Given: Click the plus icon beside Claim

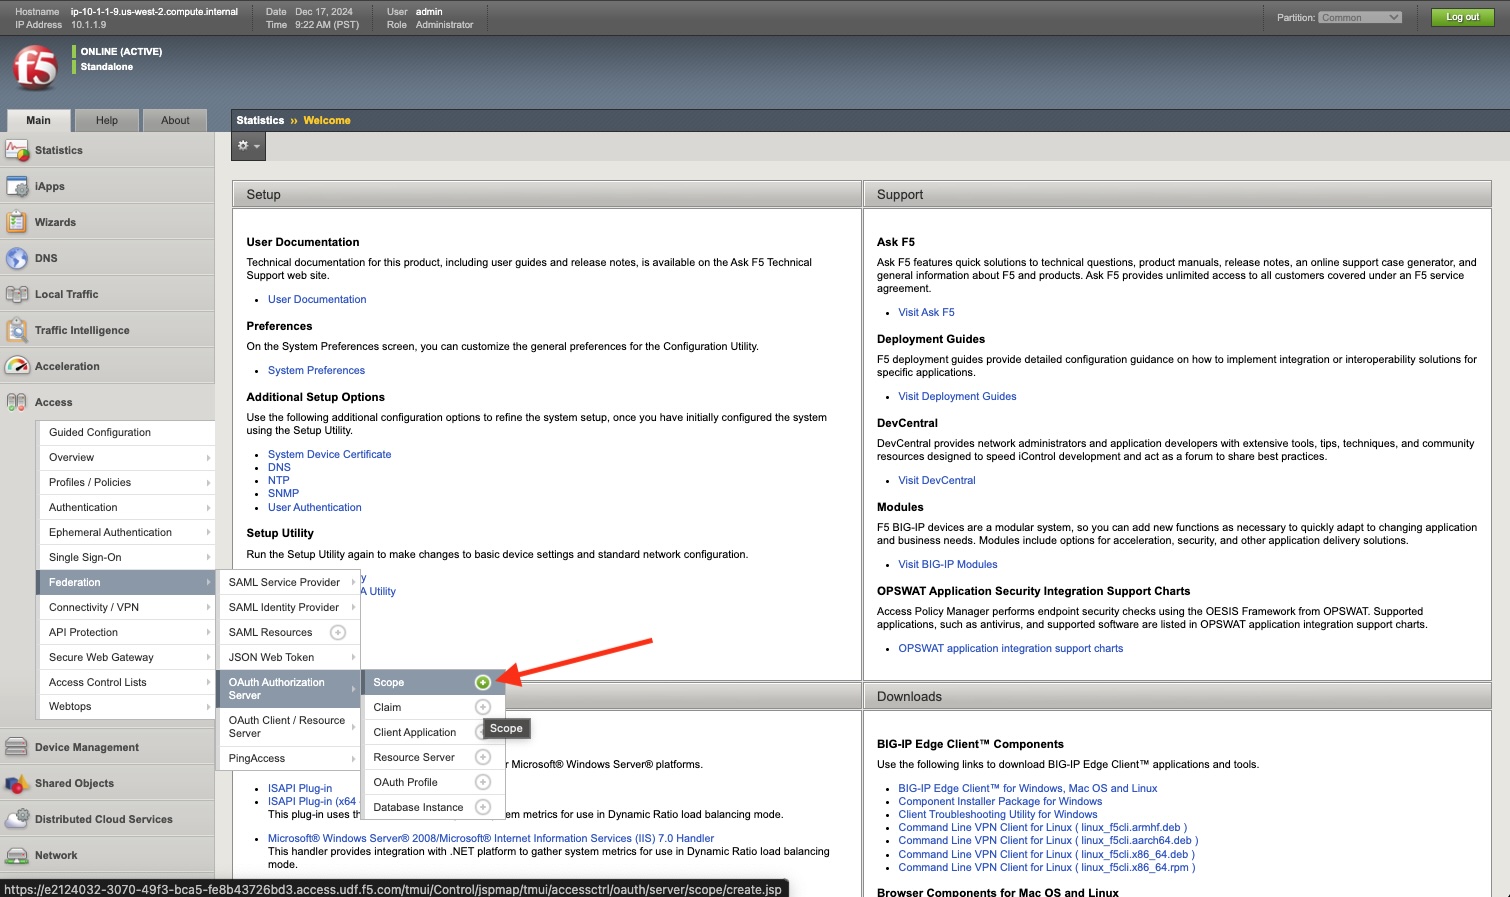Looking at the screenshot, I should (x=483, y=707).
